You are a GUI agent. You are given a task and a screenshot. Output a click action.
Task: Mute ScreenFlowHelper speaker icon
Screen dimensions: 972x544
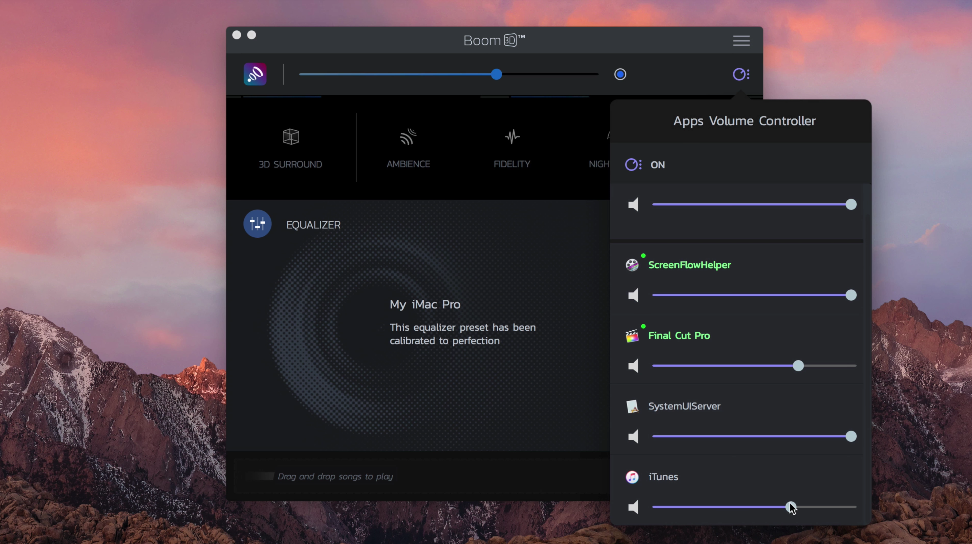point(633,295)
